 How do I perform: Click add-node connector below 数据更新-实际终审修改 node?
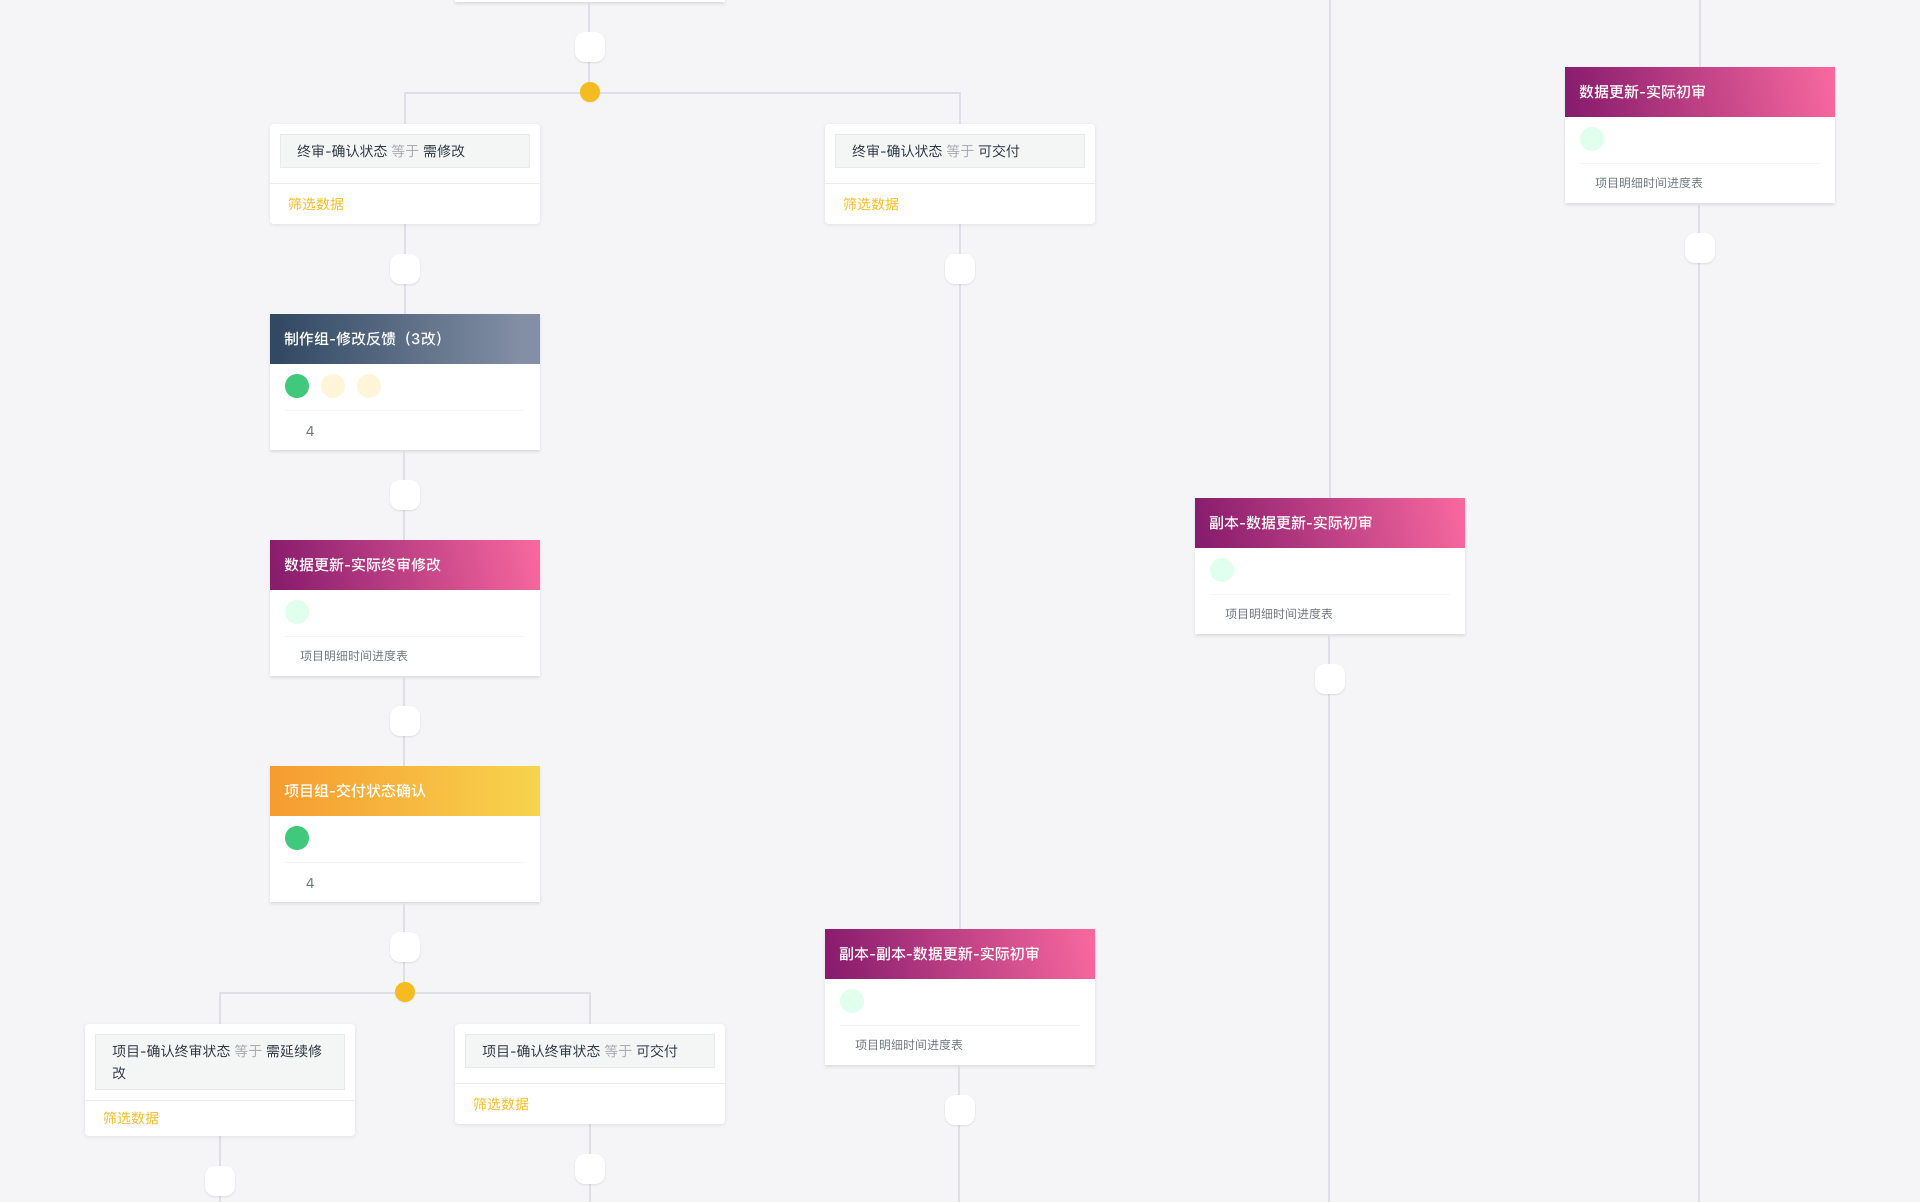point(405,721)
